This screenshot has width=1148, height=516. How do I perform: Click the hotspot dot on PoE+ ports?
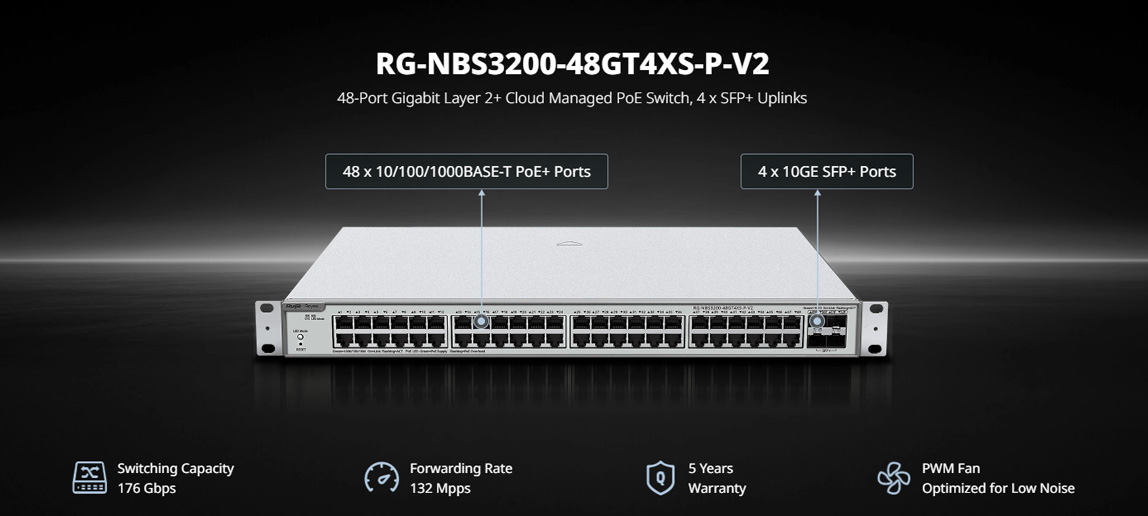(x=482, y=320)
